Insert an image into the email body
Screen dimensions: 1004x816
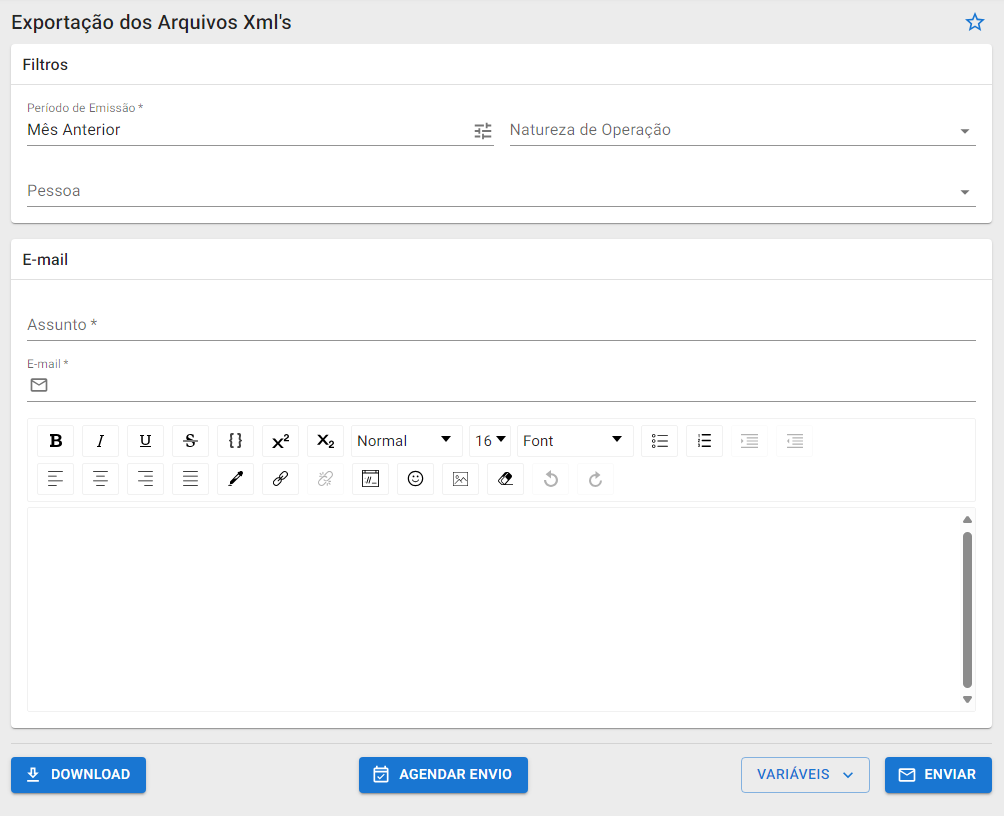(460, 479)
